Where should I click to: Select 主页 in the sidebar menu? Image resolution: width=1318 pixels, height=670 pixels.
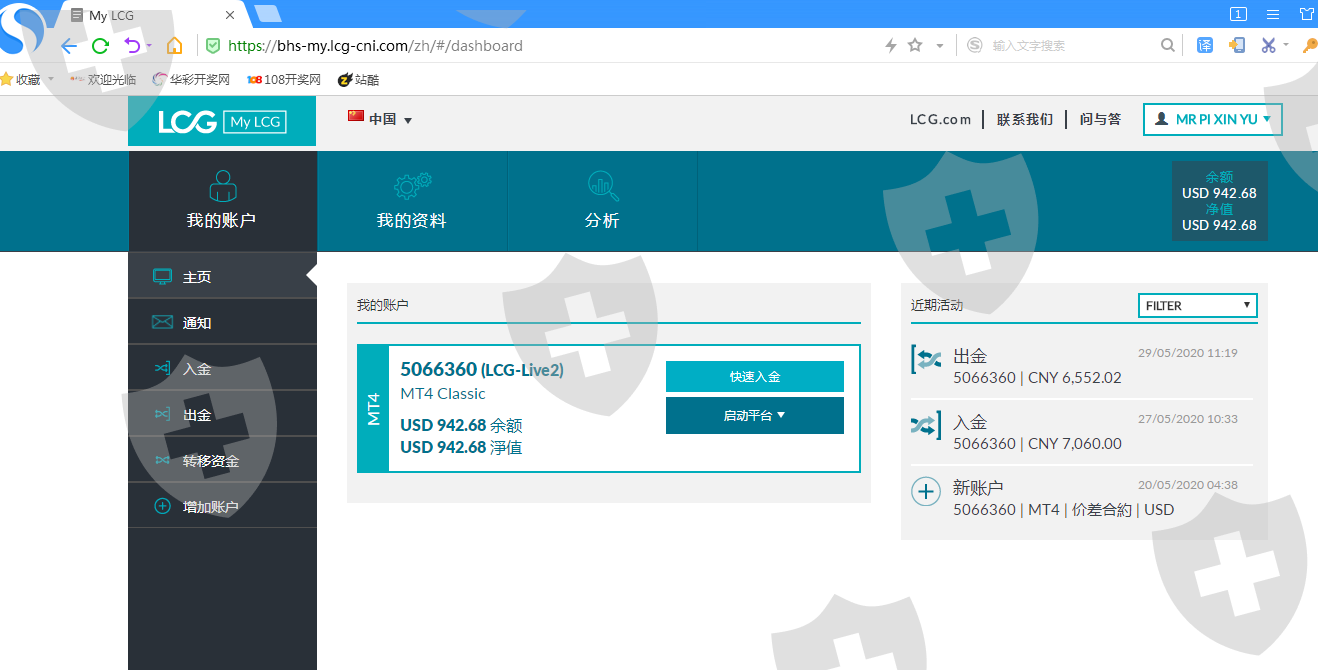point(222,277)
